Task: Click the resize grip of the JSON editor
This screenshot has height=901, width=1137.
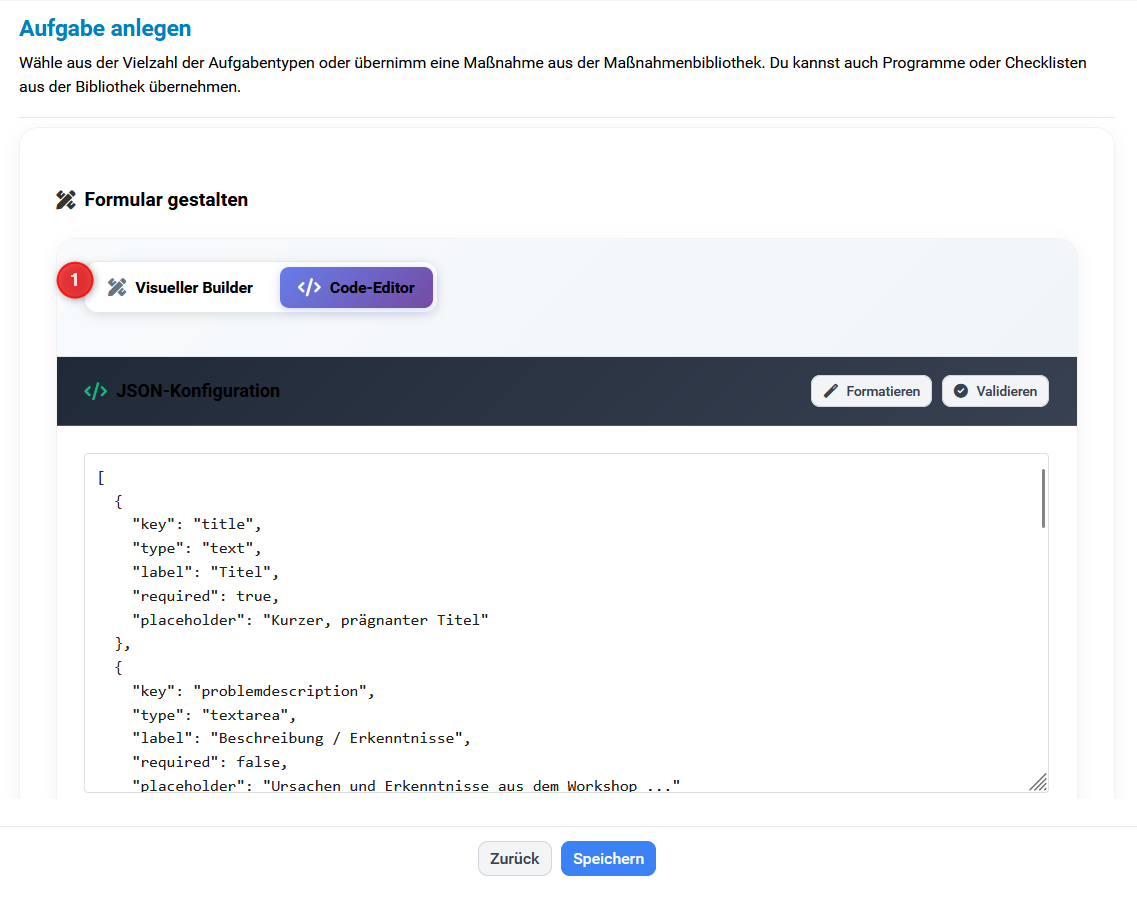Action: click(x=1040, y=781)
